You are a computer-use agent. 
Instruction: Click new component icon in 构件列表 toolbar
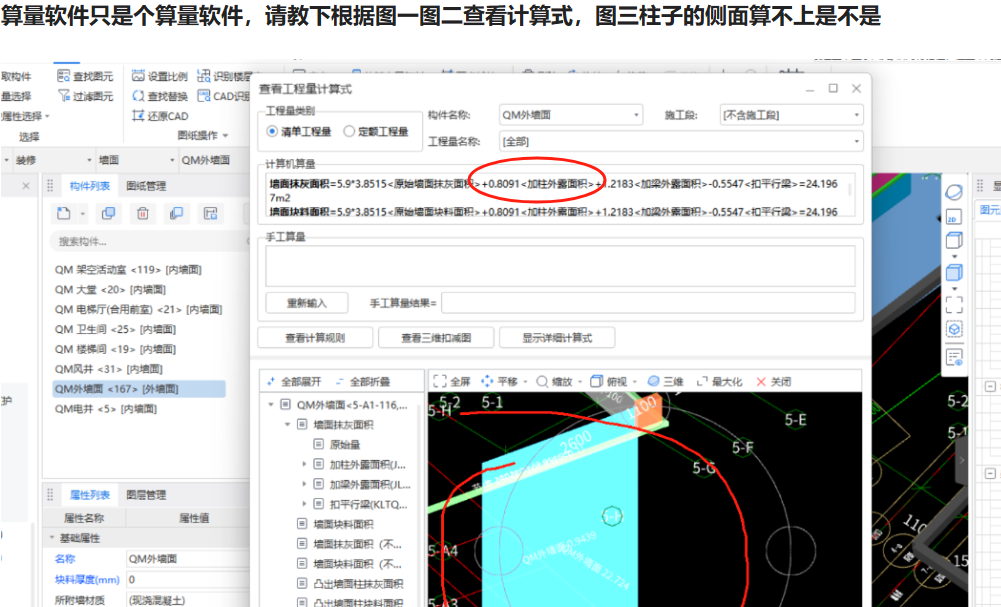point(63,213)
